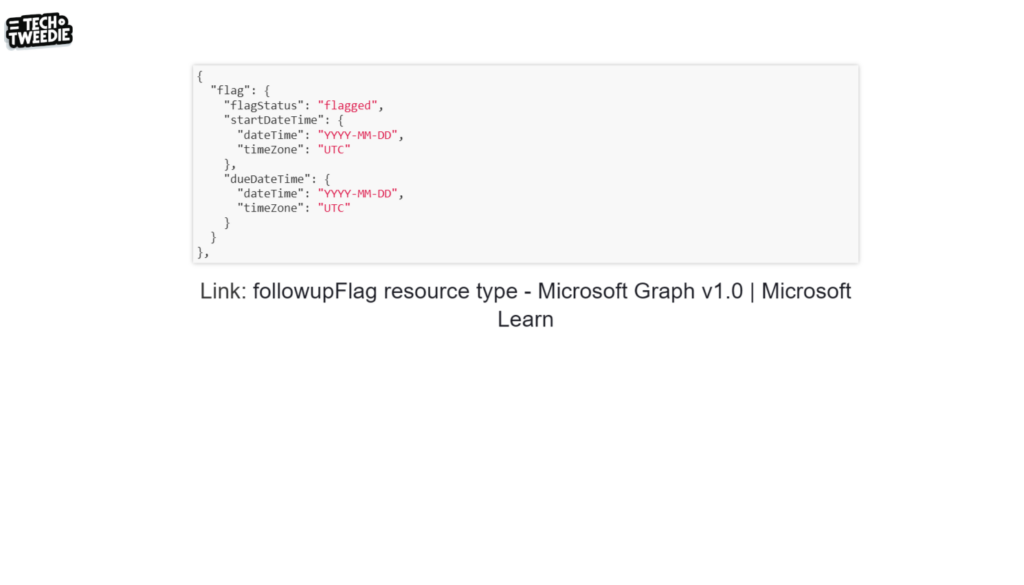
Task: Click the final closing brace with comma
Action: tap(203, 252)
